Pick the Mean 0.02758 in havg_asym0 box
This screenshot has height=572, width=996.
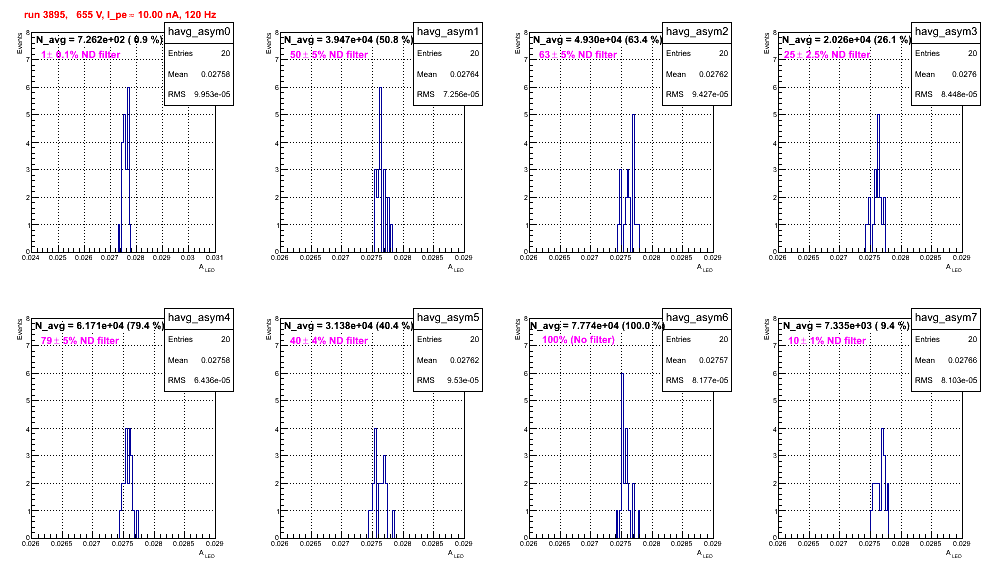pyautogui.click(x=215, y=74)
